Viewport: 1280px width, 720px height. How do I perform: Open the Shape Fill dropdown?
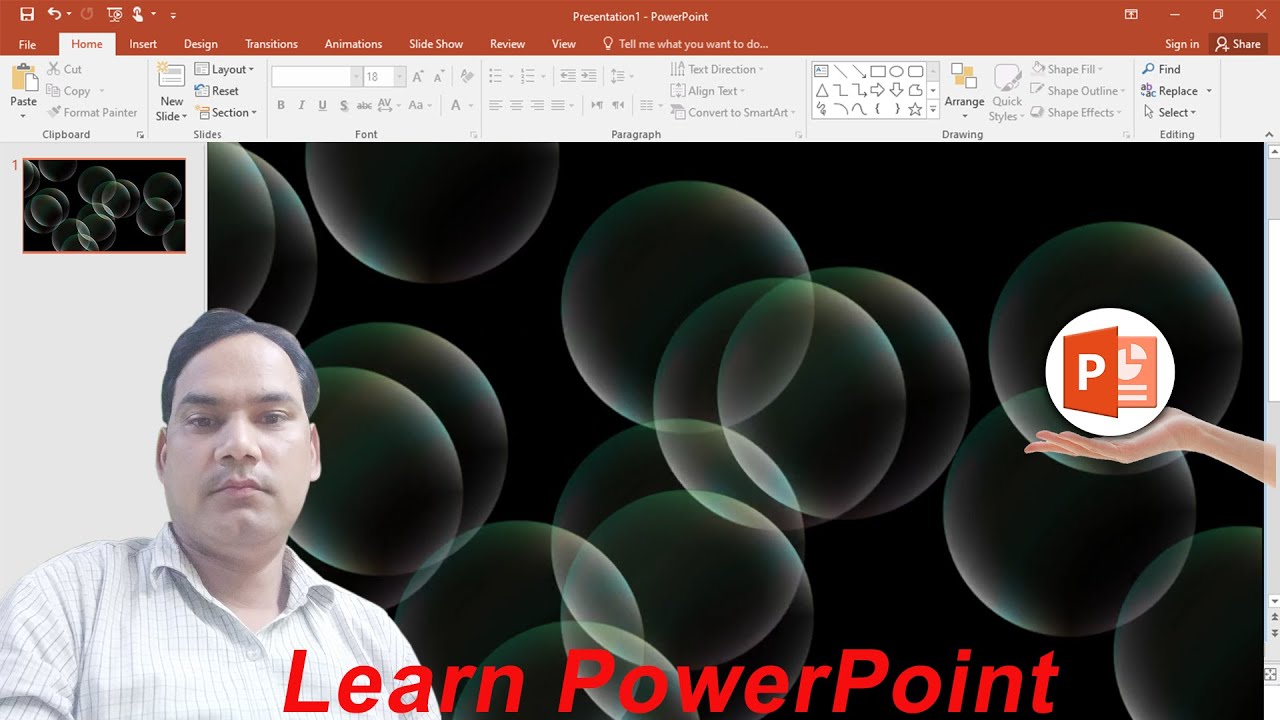(1067, 69)
